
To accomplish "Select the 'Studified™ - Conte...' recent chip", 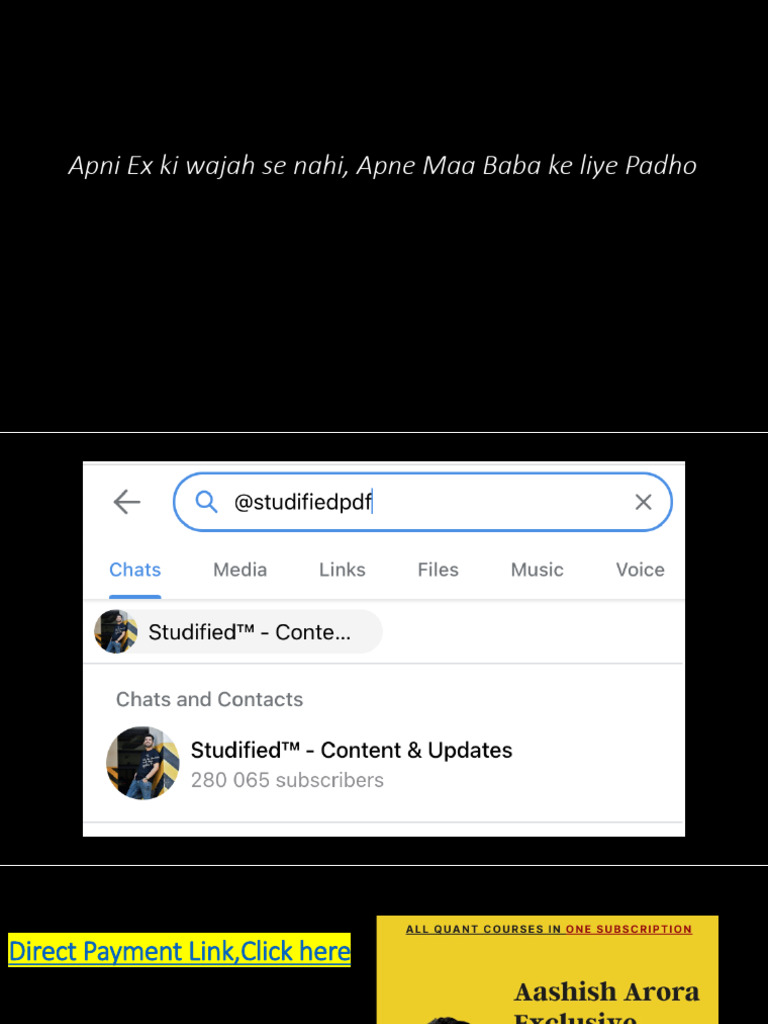I will coord(238,632).
